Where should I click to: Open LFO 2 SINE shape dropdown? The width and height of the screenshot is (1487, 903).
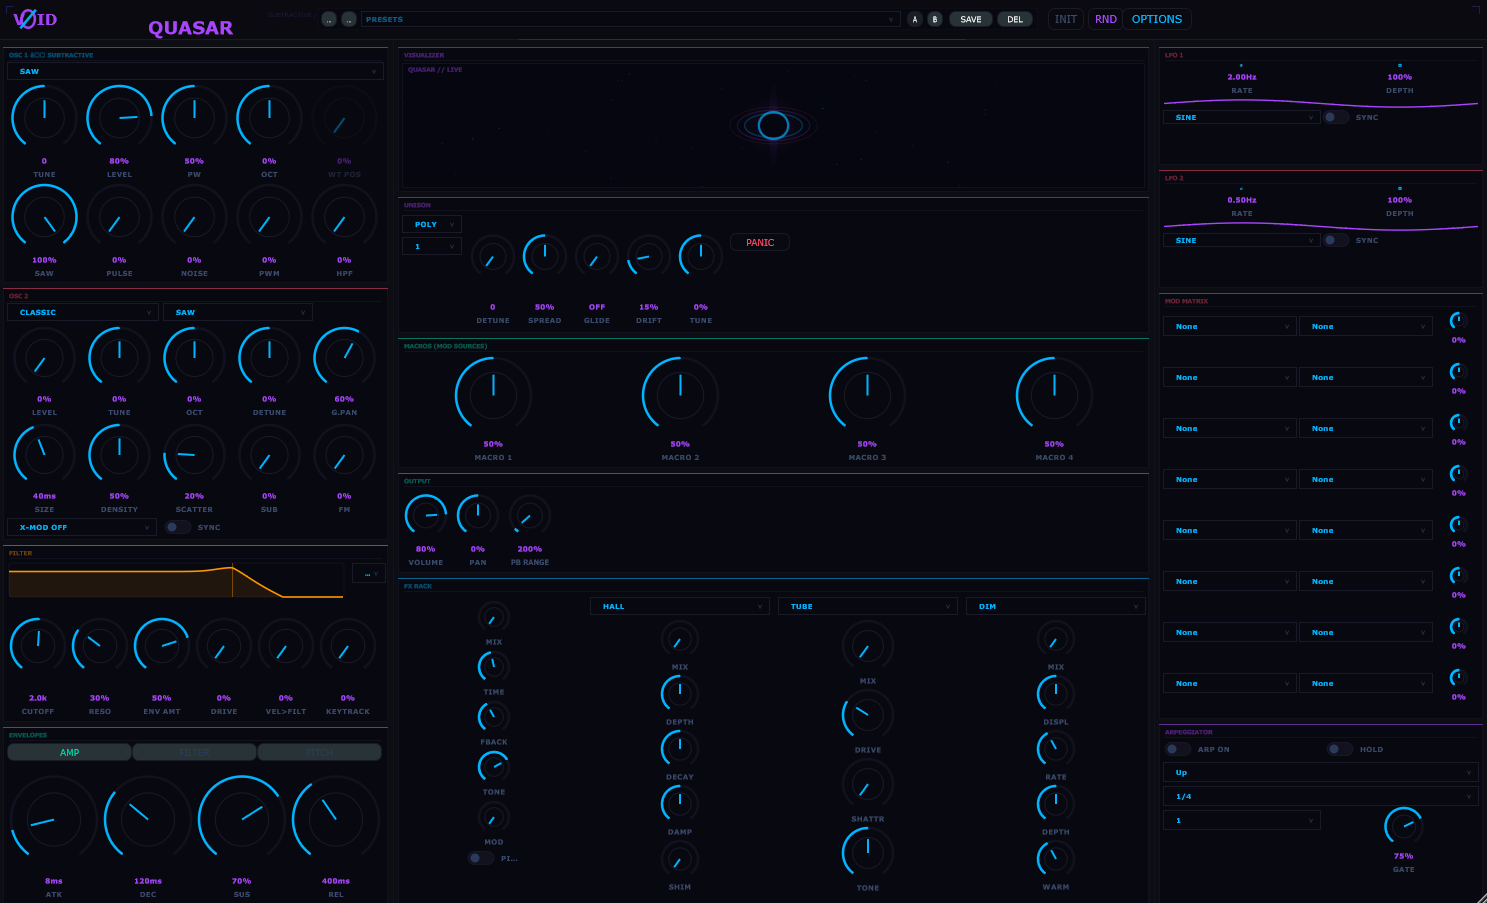[x=1241, y=240]
